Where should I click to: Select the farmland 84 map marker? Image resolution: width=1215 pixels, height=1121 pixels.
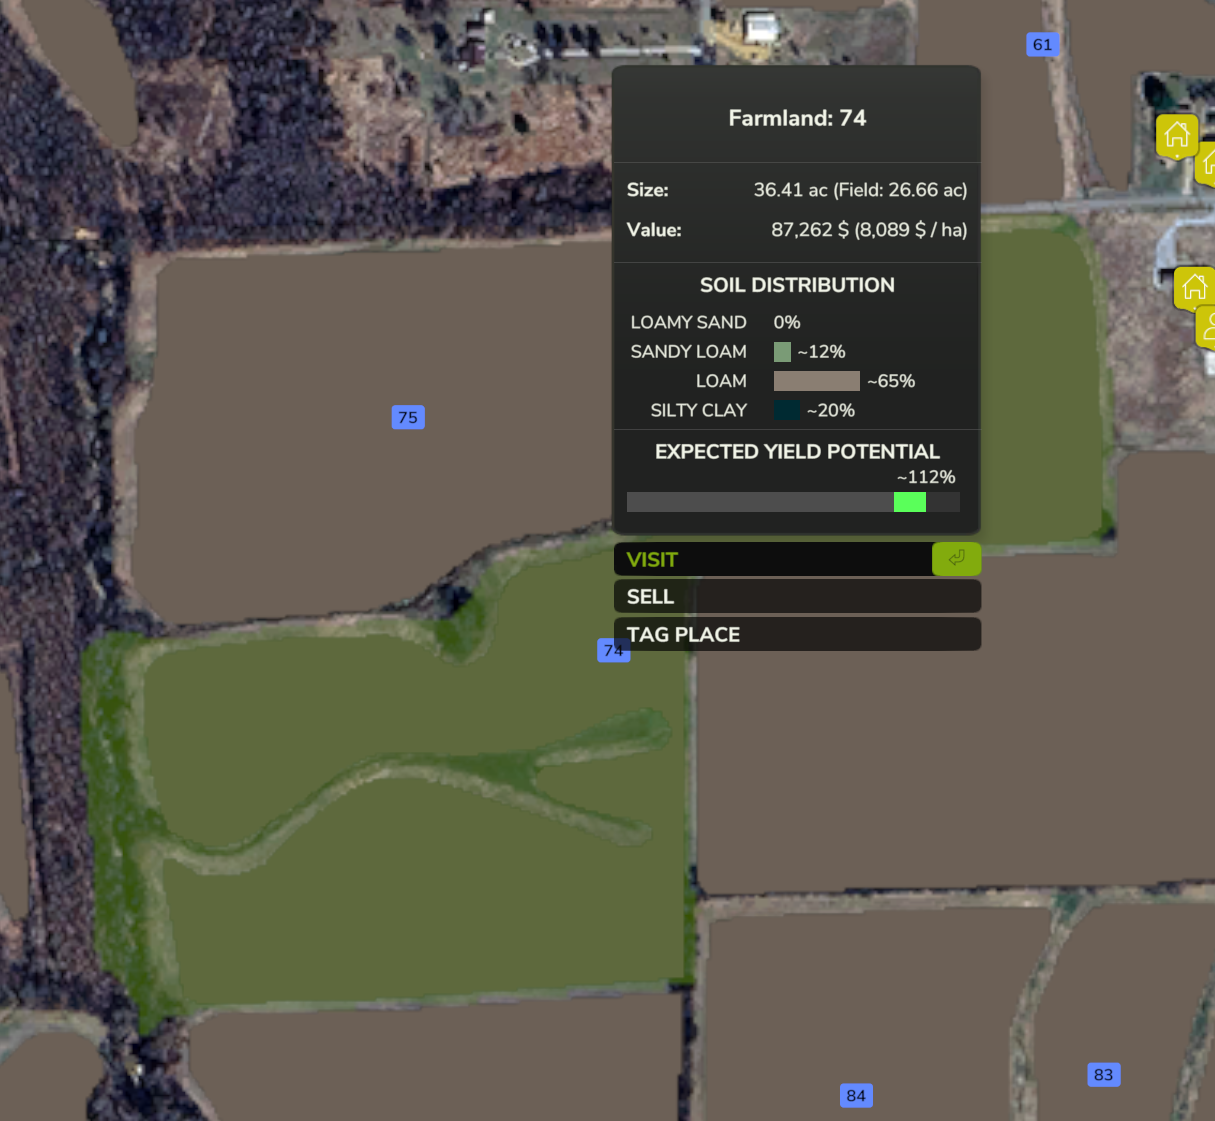click(x=856, y=1095)
